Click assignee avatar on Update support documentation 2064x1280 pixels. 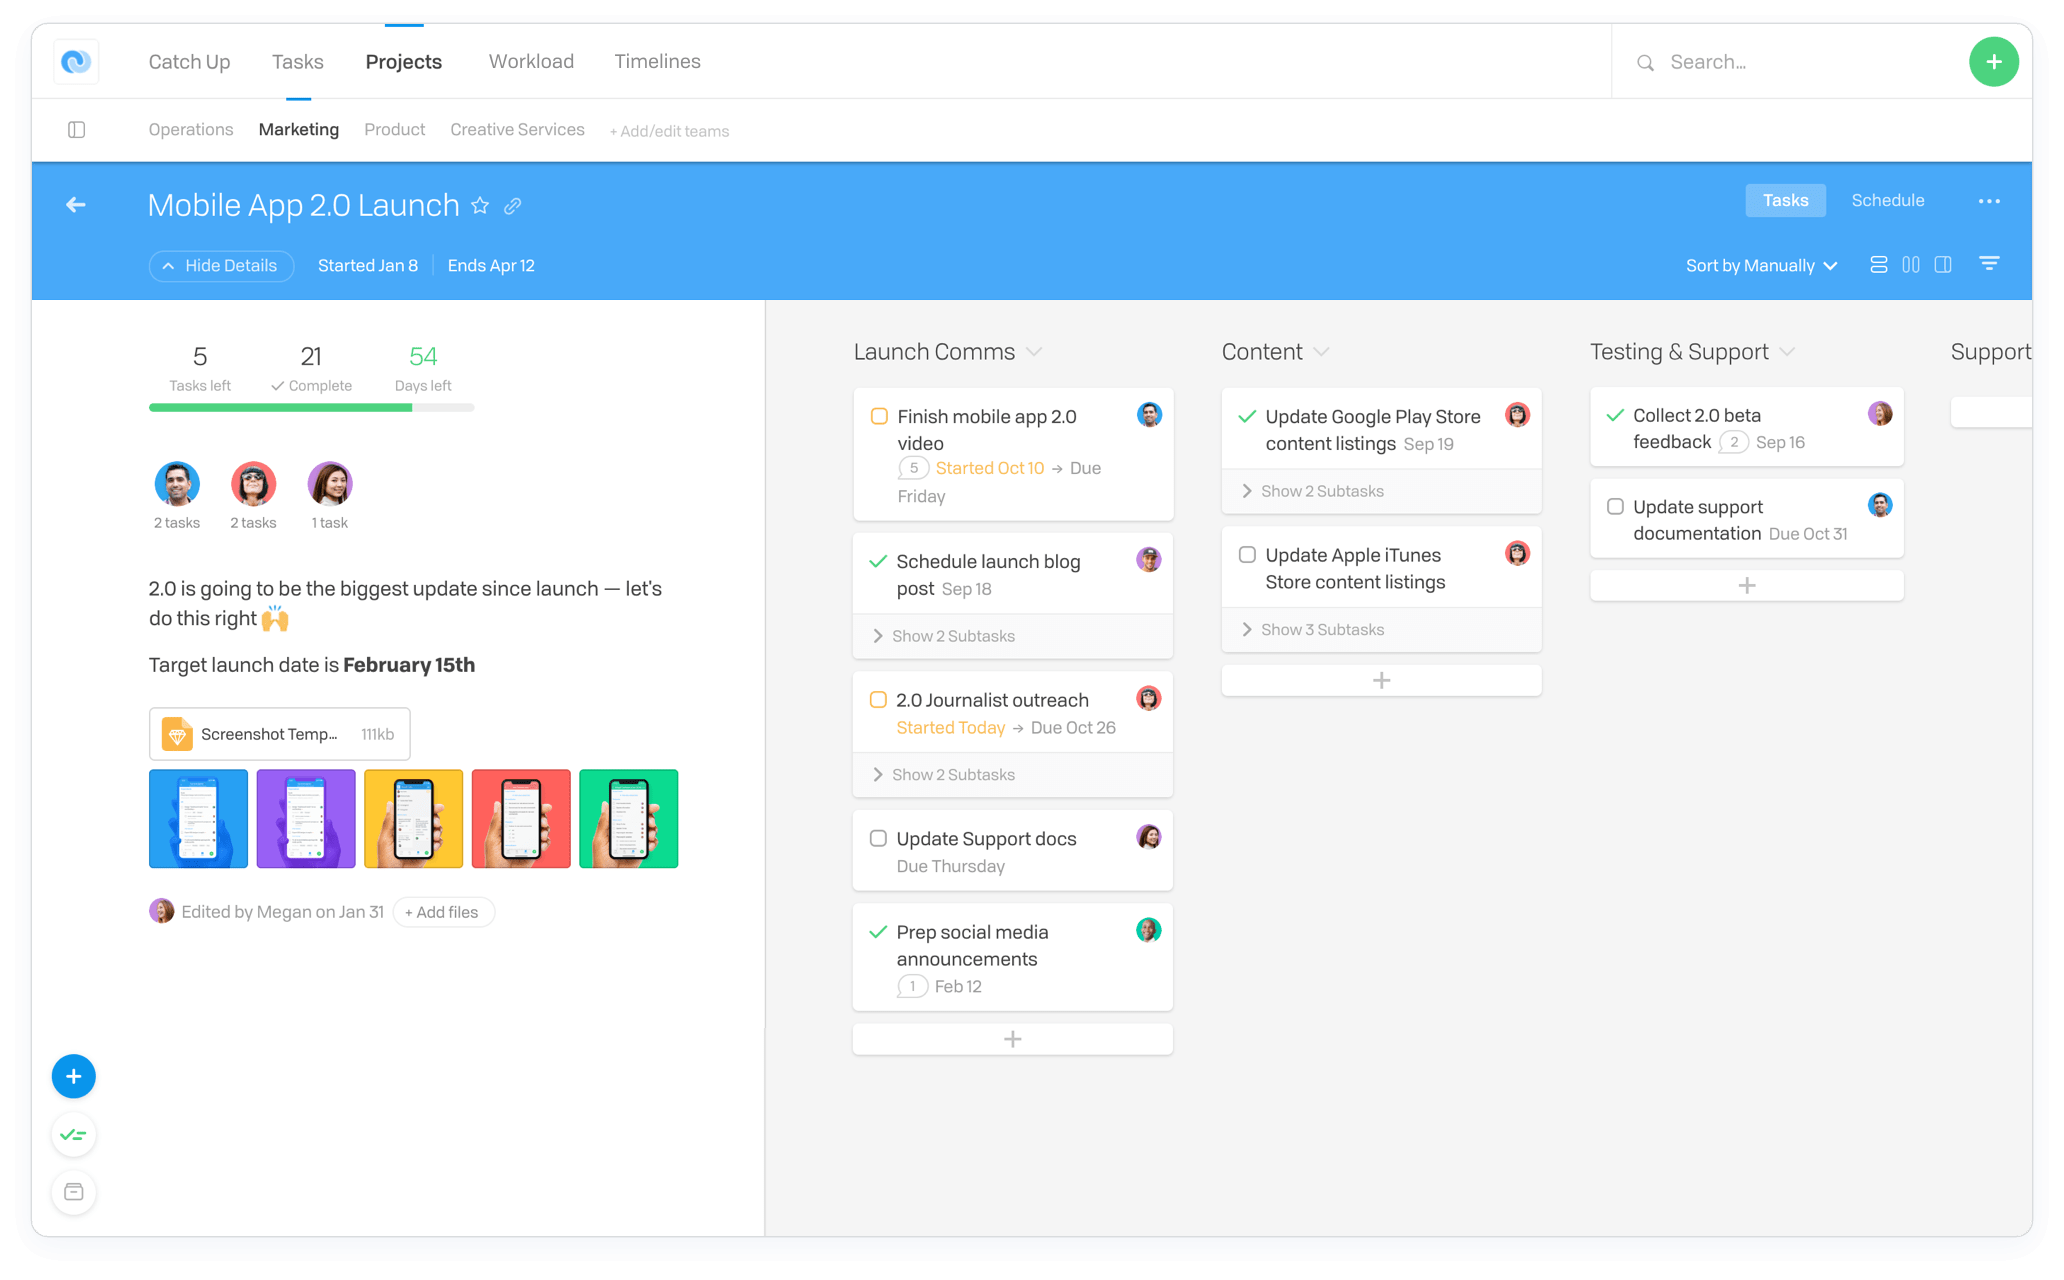pyautogui.click(x=1880, y=505)
